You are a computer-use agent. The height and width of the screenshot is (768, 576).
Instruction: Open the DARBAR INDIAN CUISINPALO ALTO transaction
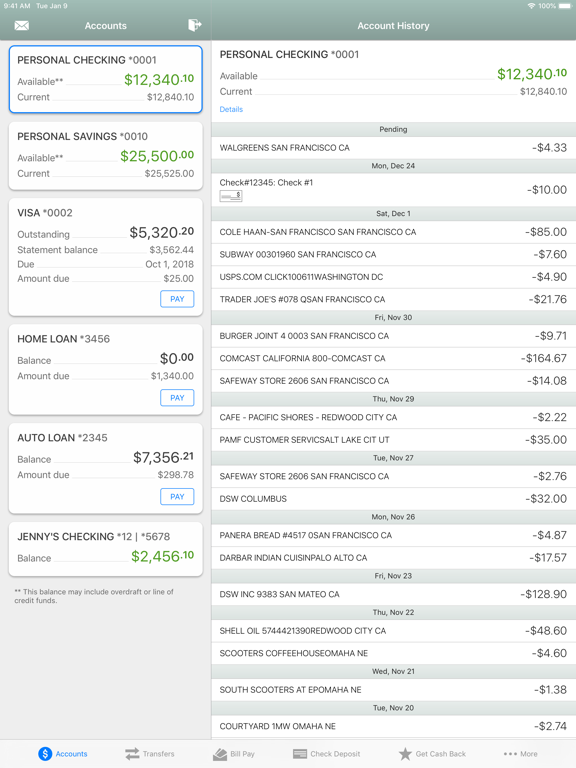tap(394, 557)
